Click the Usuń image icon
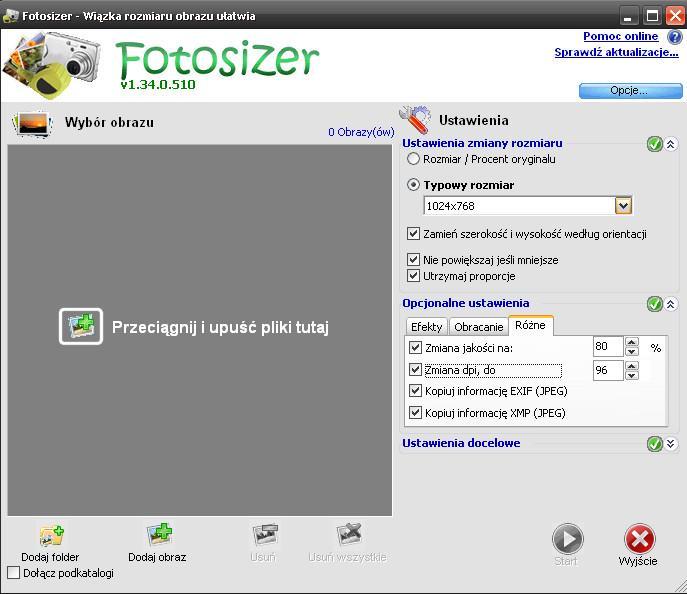 265,534
